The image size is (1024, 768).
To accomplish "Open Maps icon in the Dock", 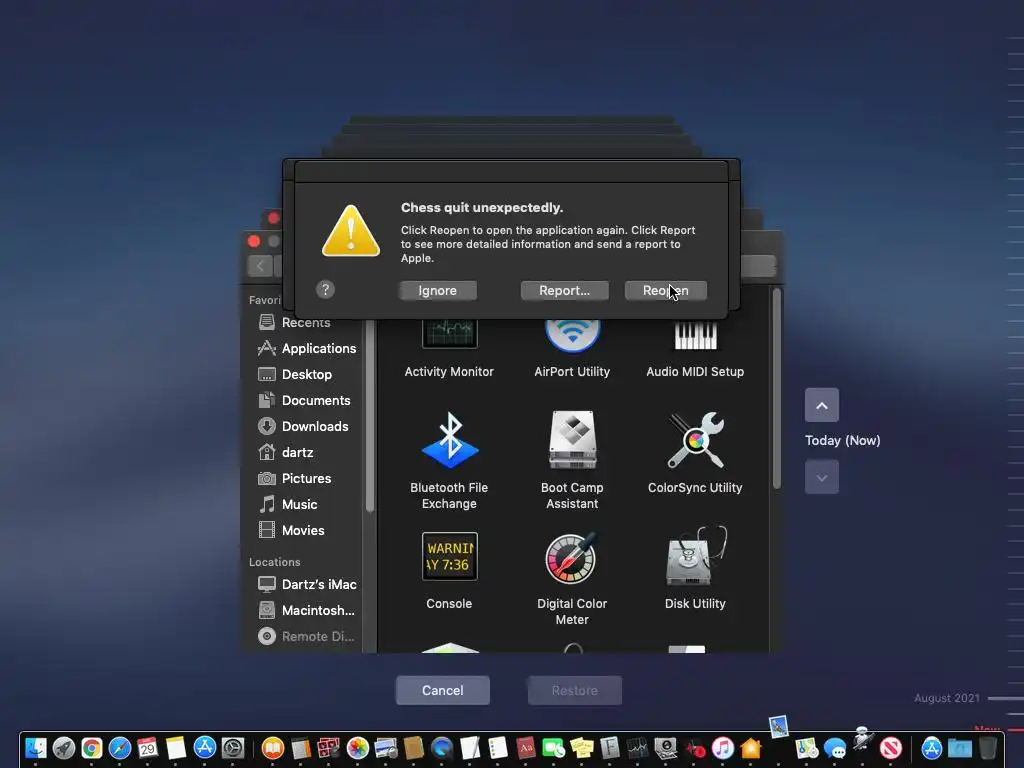I will 807,748.
